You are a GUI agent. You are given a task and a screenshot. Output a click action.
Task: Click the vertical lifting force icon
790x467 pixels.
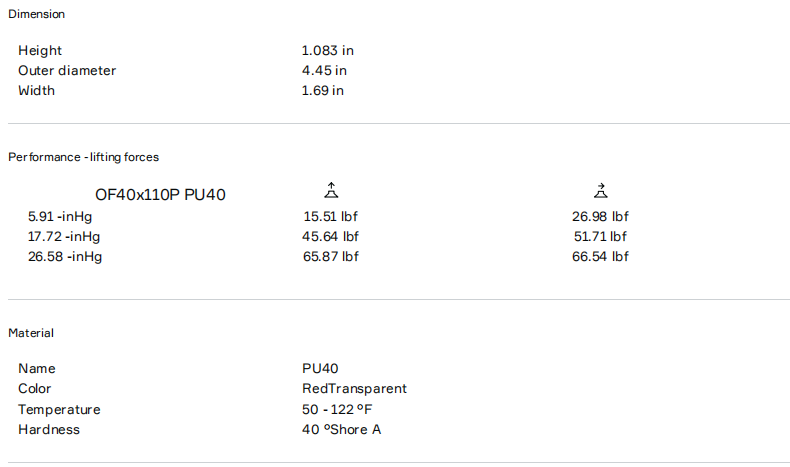[332, 191]
